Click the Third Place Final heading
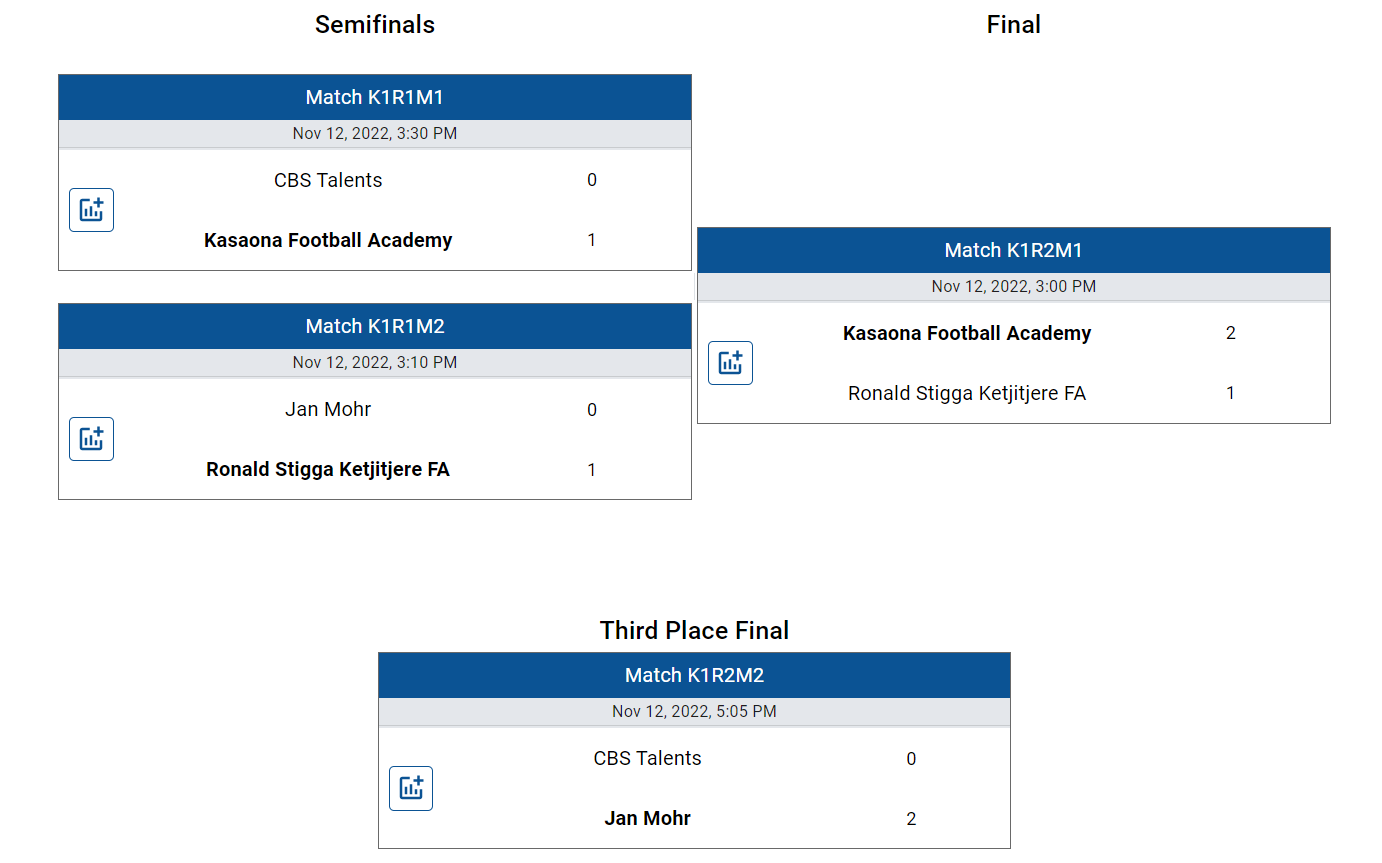Image resolution: width=1382 pixels, height=863 pixels. (694, 630)
